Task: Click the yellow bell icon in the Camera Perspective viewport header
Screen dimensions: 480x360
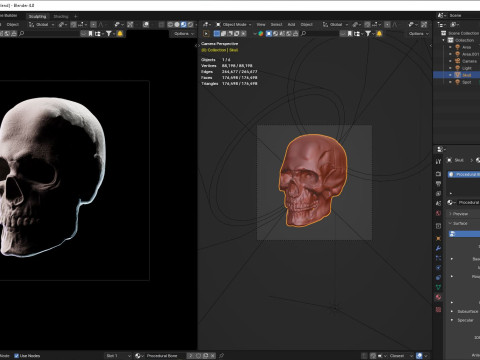Action: (x=379, y=33)
